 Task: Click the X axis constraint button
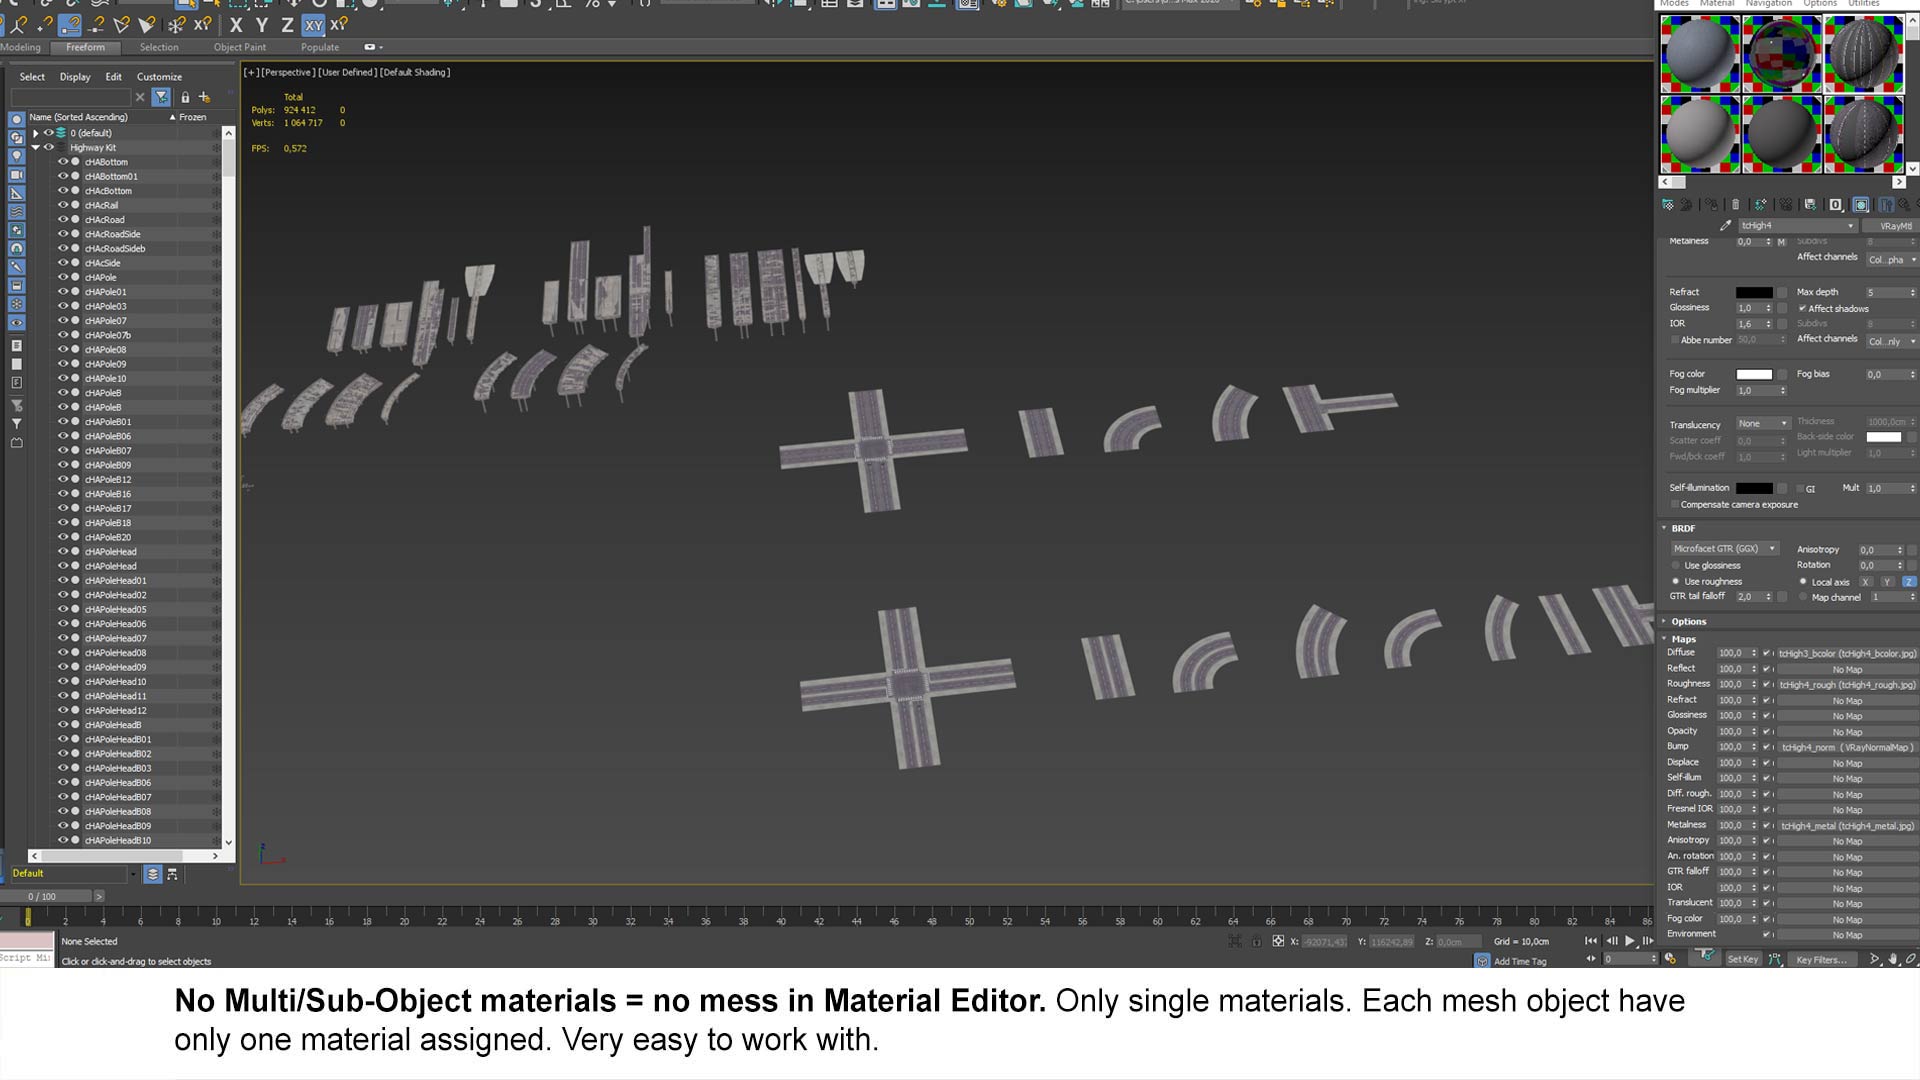point(236,25)
